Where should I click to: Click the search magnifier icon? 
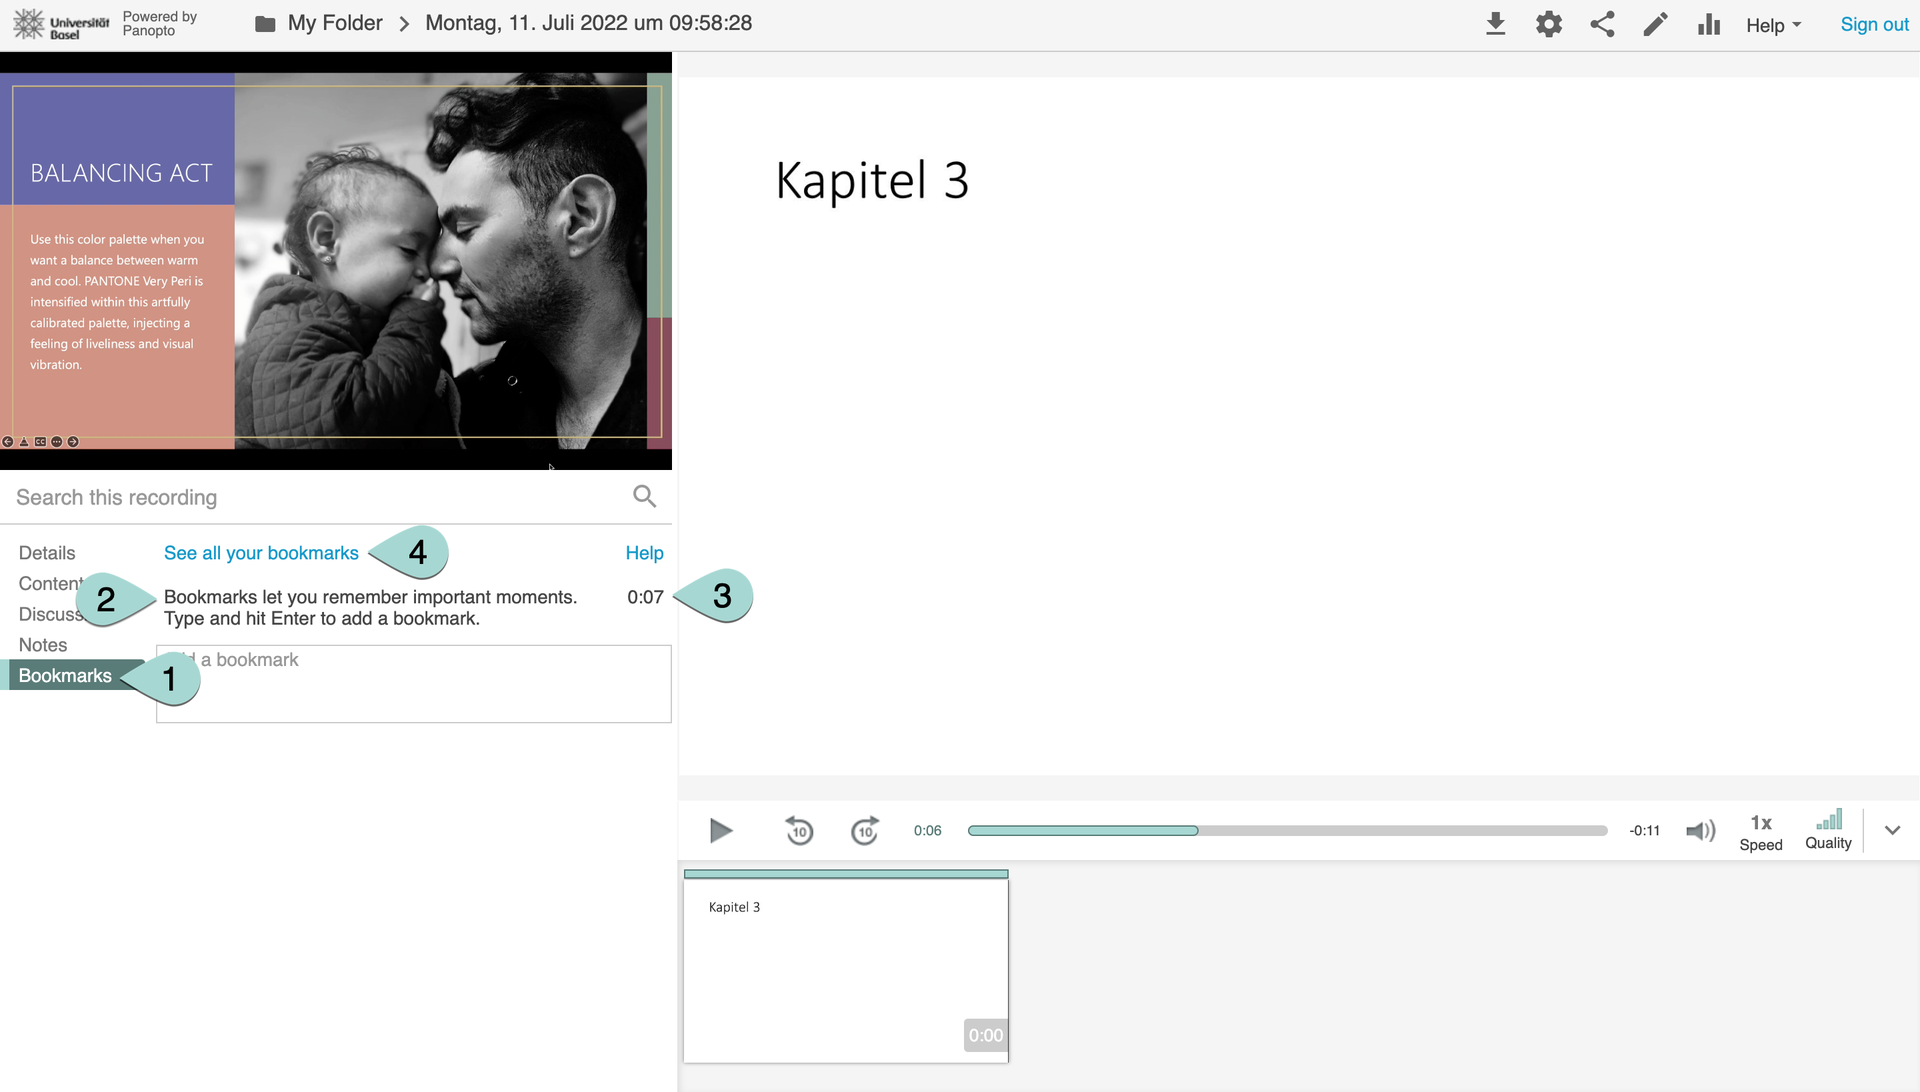click(644, 496)
